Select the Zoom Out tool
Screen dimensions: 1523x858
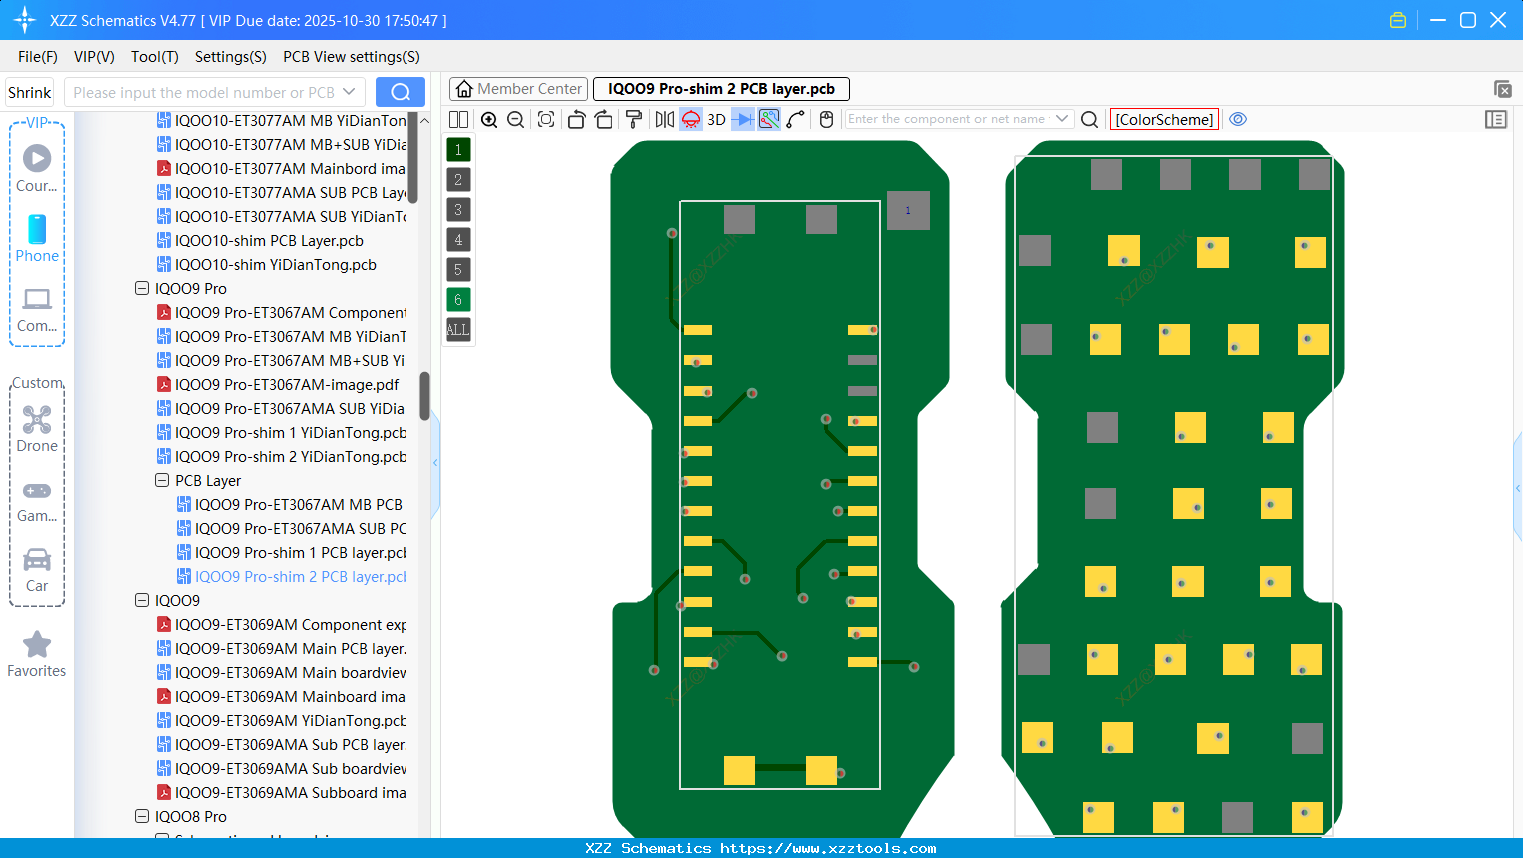point(514,119)
